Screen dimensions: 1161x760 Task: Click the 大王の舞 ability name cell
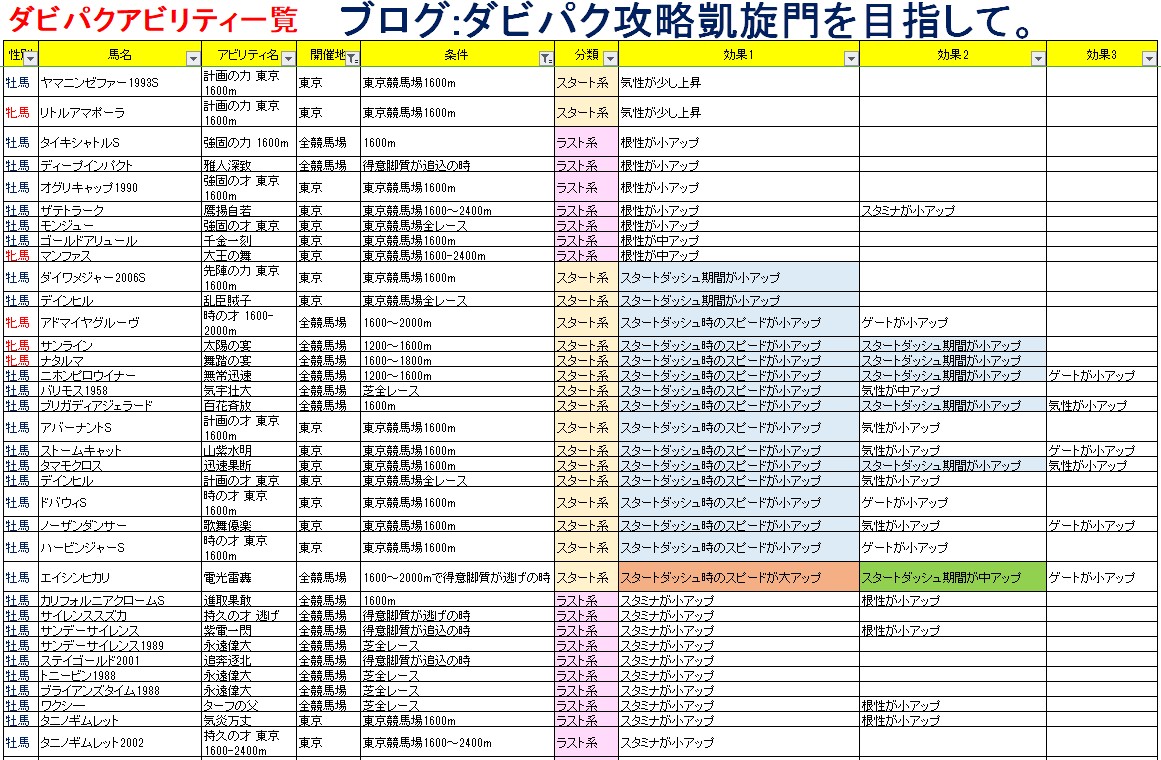point(249,256)
